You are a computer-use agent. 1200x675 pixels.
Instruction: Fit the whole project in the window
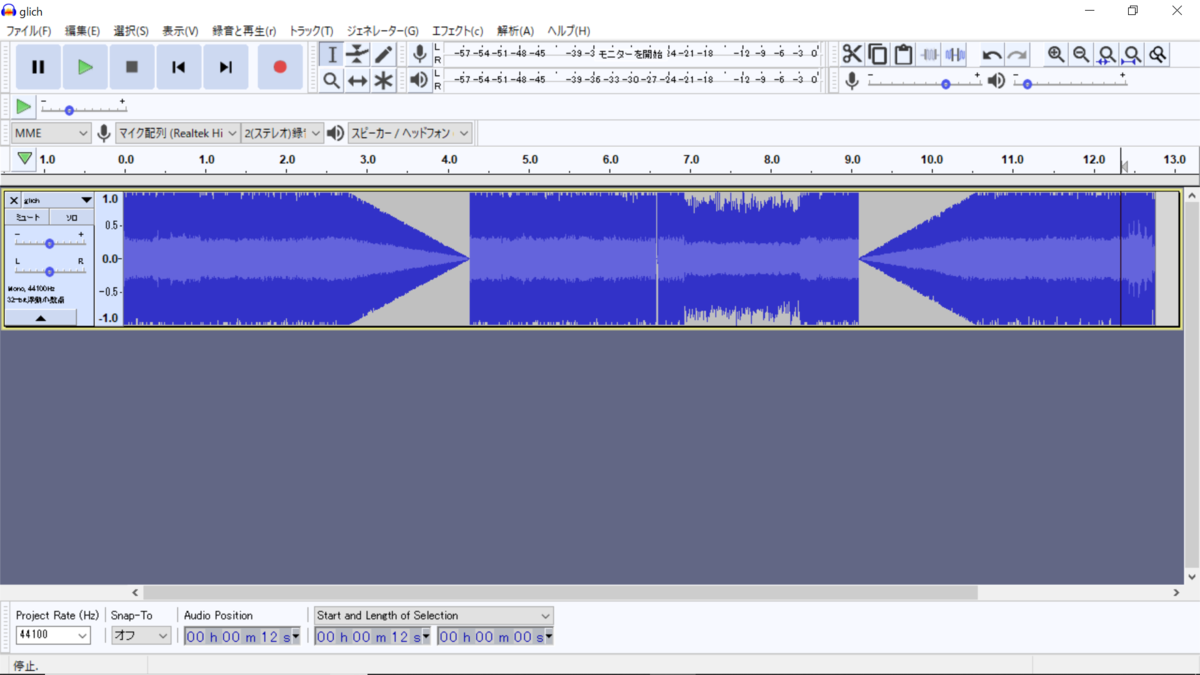[x=1132, y=54]
